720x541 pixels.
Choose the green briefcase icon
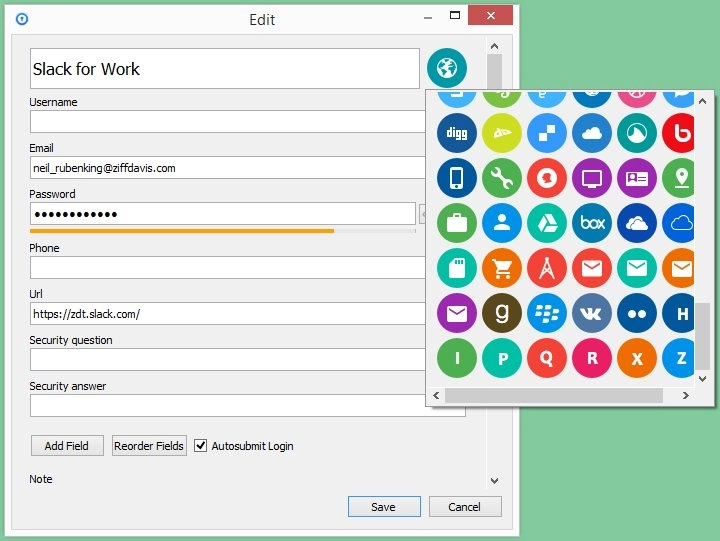click(456, 223)
